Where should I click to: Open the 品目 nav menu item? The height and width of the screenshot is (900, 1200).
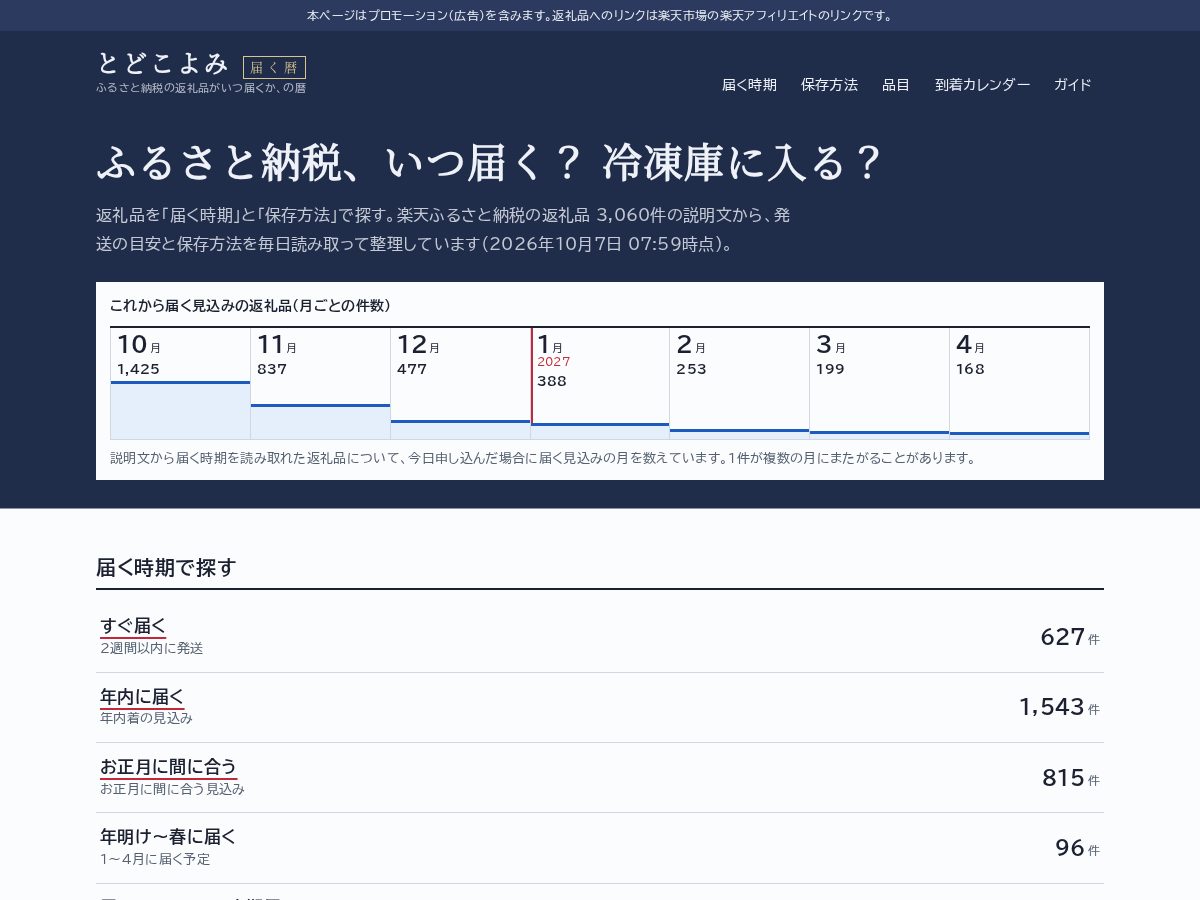[896, 85]
